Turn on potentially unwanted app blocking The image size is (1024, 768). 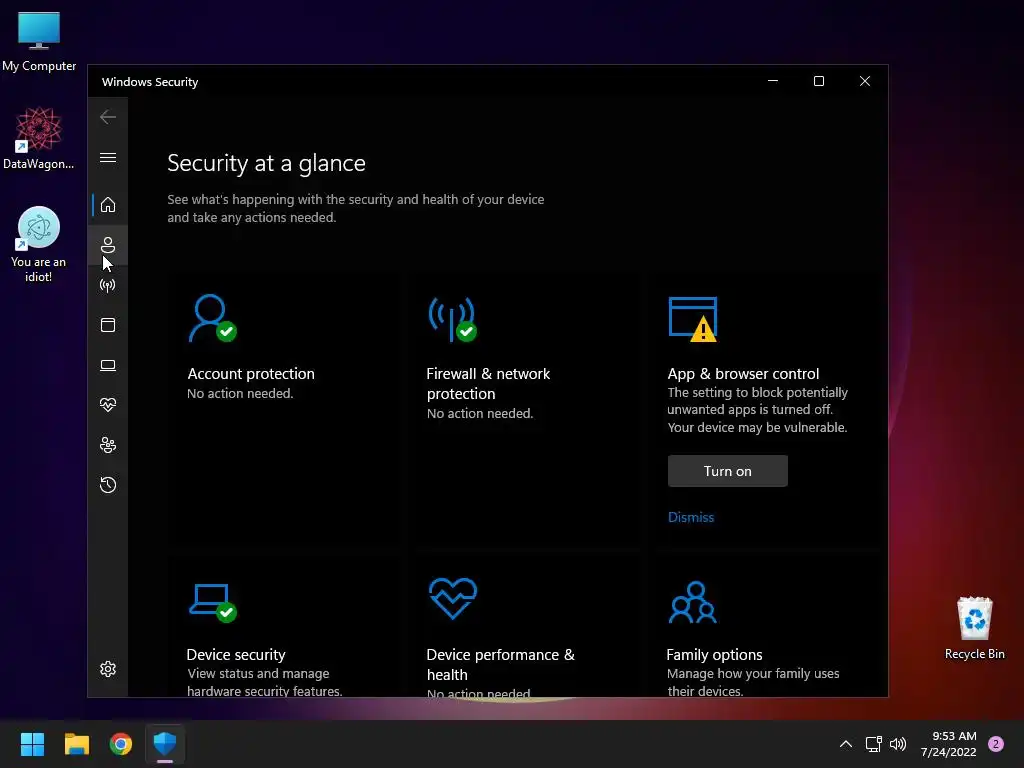point(728,471)
